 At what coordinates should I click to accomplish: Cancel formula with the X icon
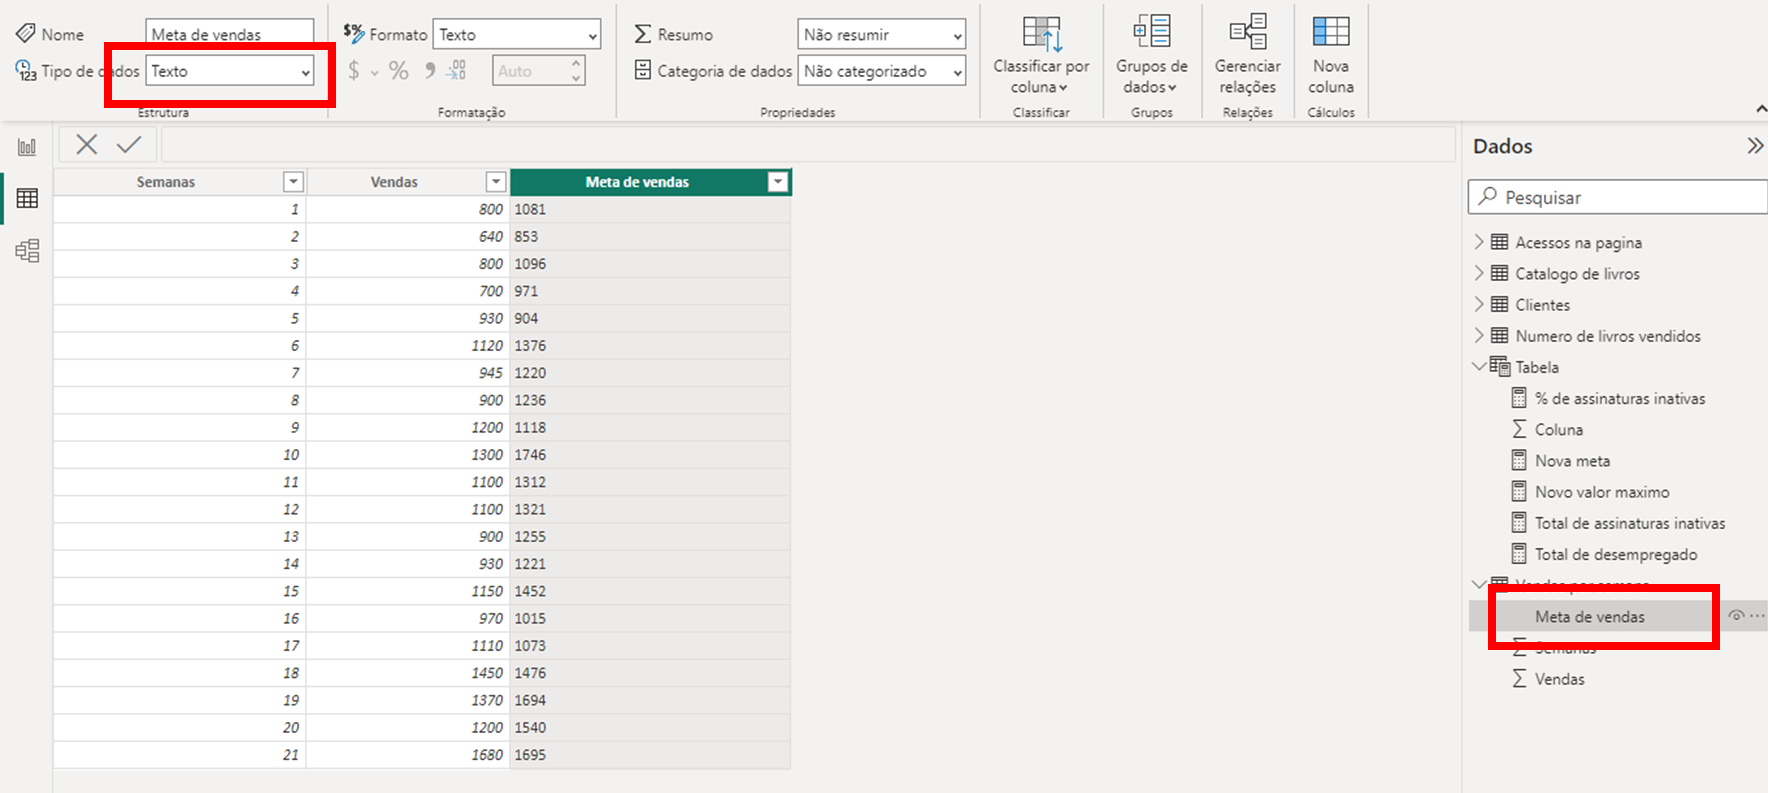click(87, 145)
